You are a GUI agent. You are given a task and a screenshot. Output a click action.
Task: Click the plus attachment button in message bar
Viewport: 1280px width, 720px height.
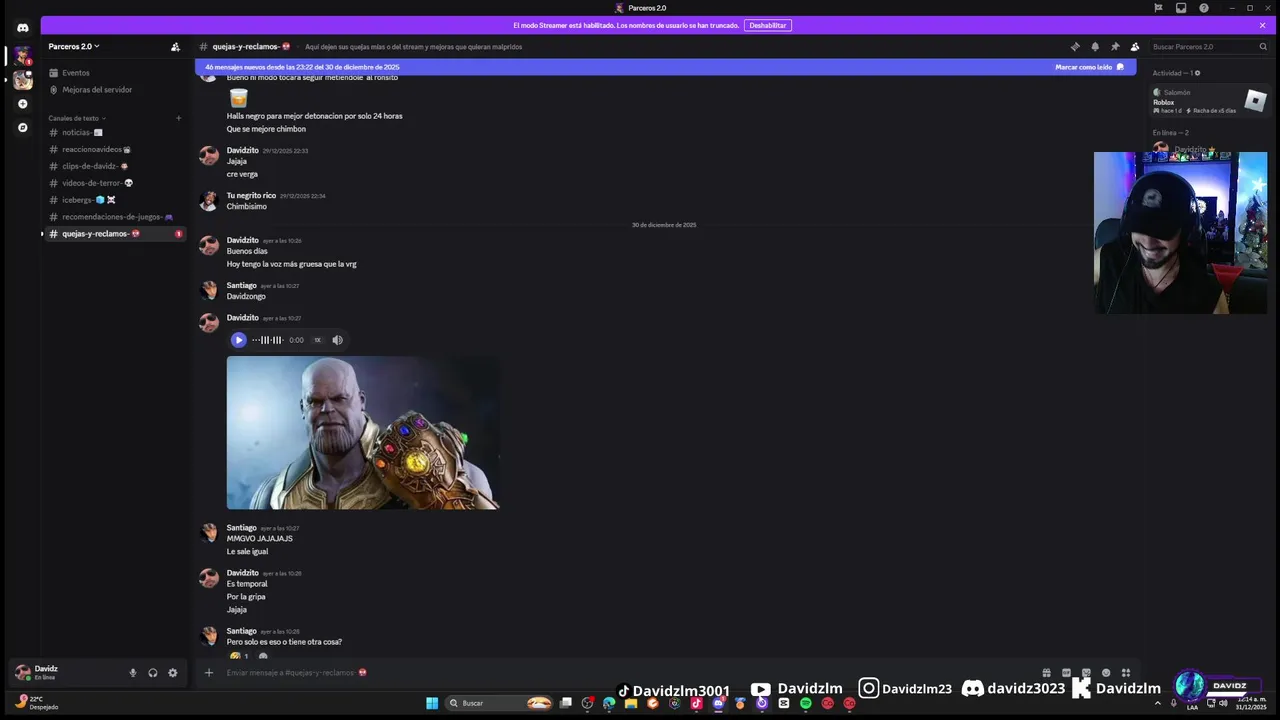coord(209,673)
